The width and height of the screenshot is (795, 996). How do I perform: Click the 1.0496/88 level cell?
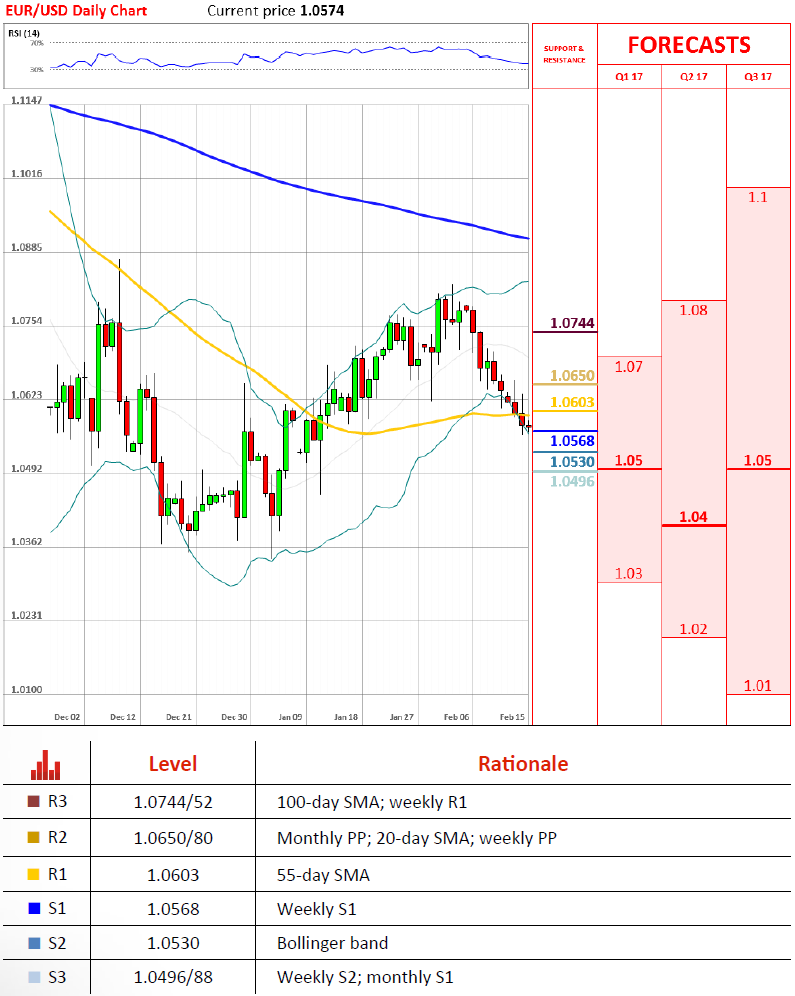[173, 977]
